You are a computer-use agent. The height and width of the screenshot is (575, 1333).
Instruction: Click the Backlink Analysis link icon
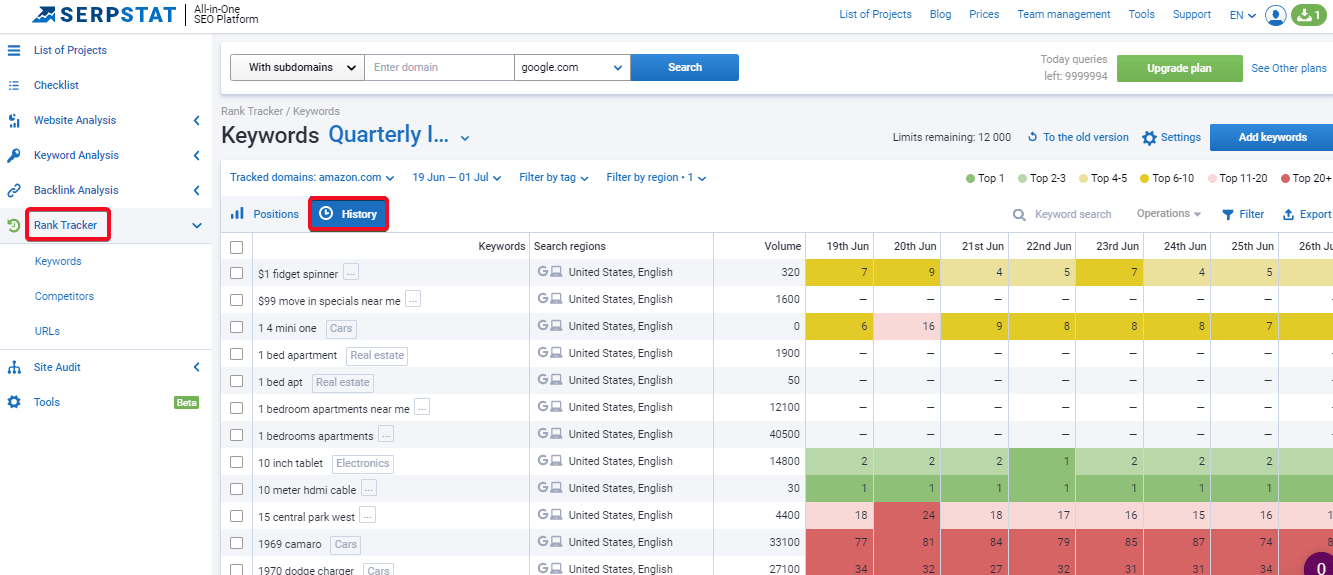point(14,190)
